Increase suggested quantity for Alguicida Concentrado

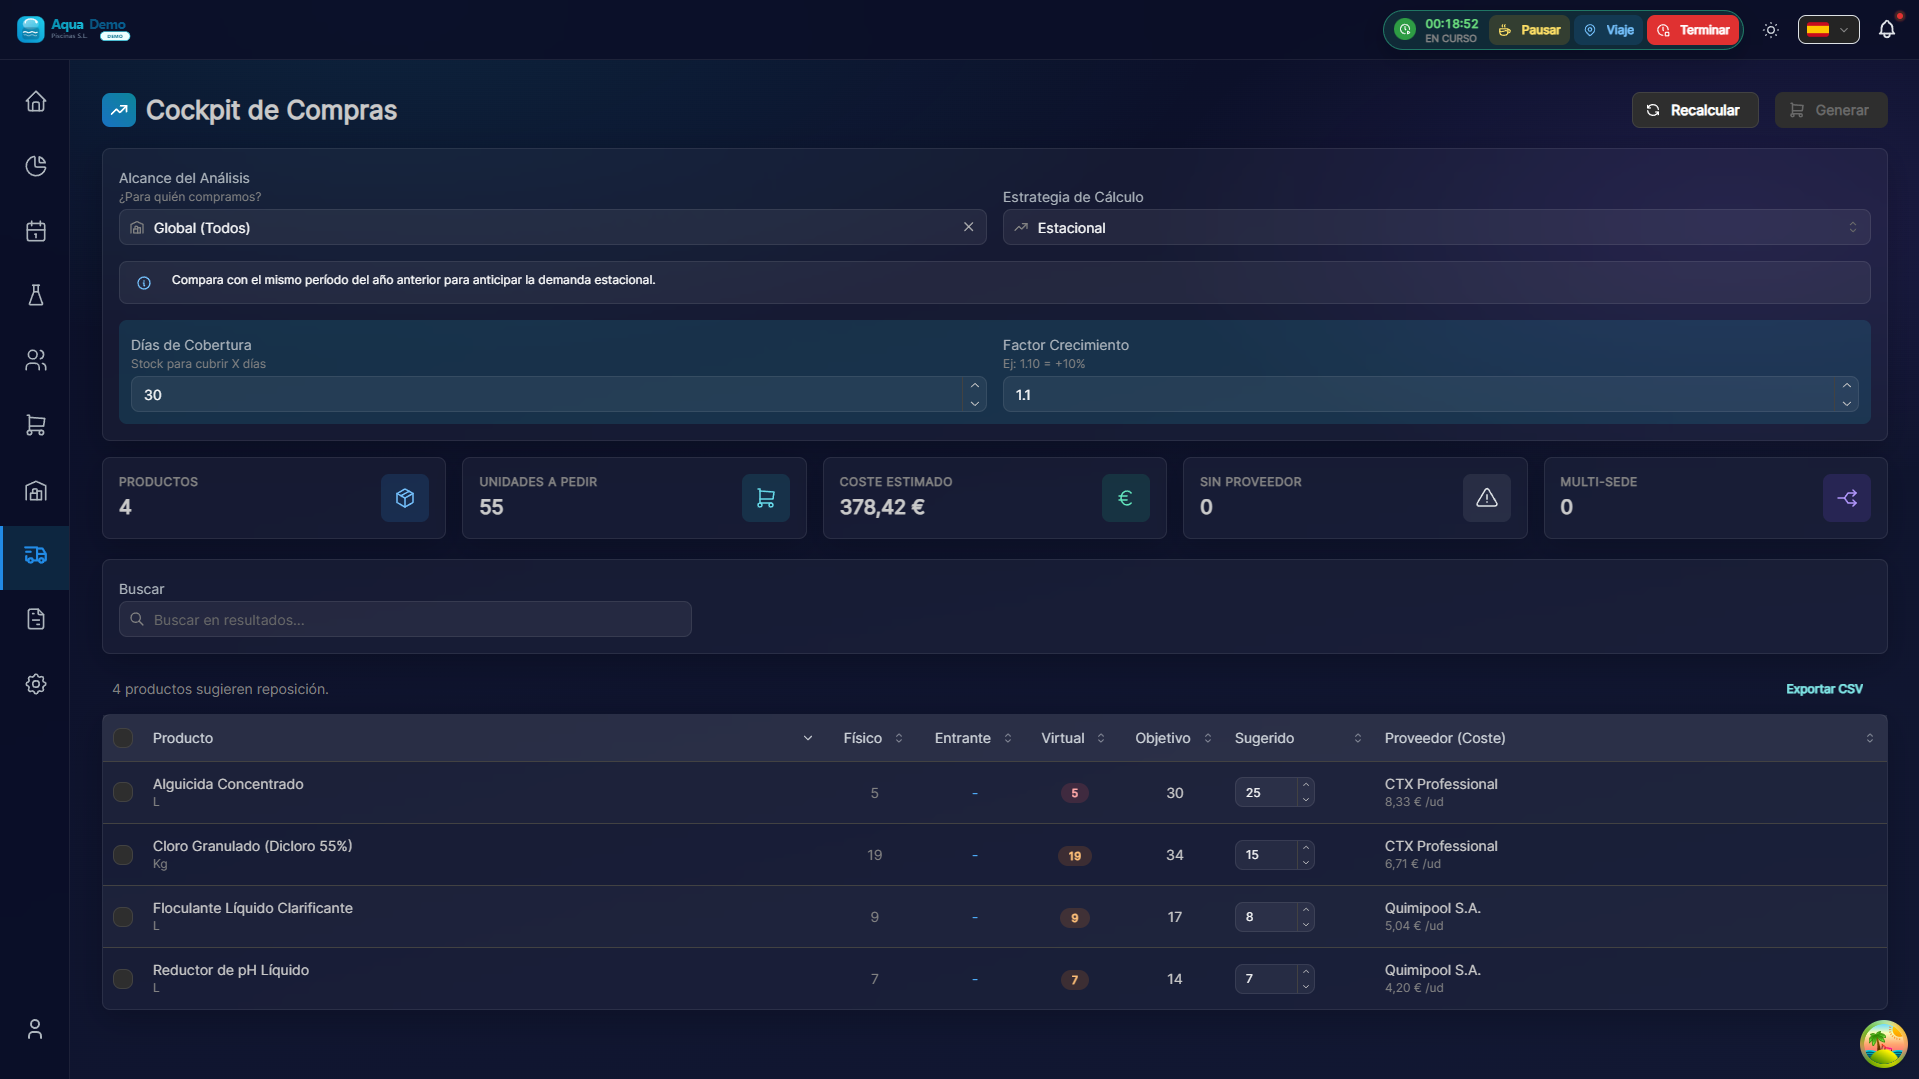coord(1306,785)
